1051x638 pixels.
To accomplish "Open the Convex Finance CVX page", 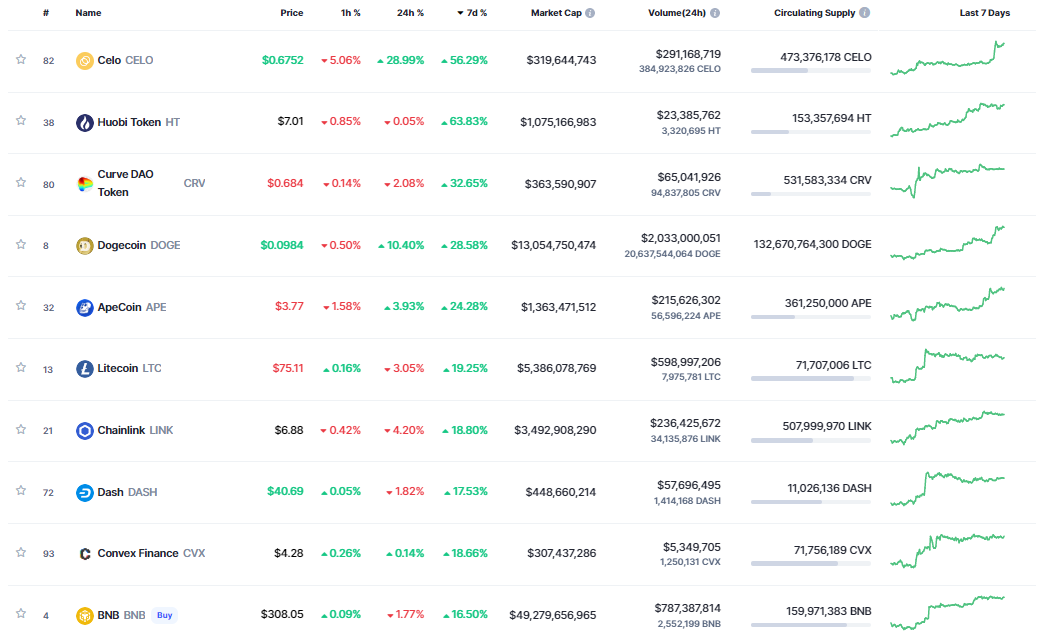I will (x=151, y=553).
